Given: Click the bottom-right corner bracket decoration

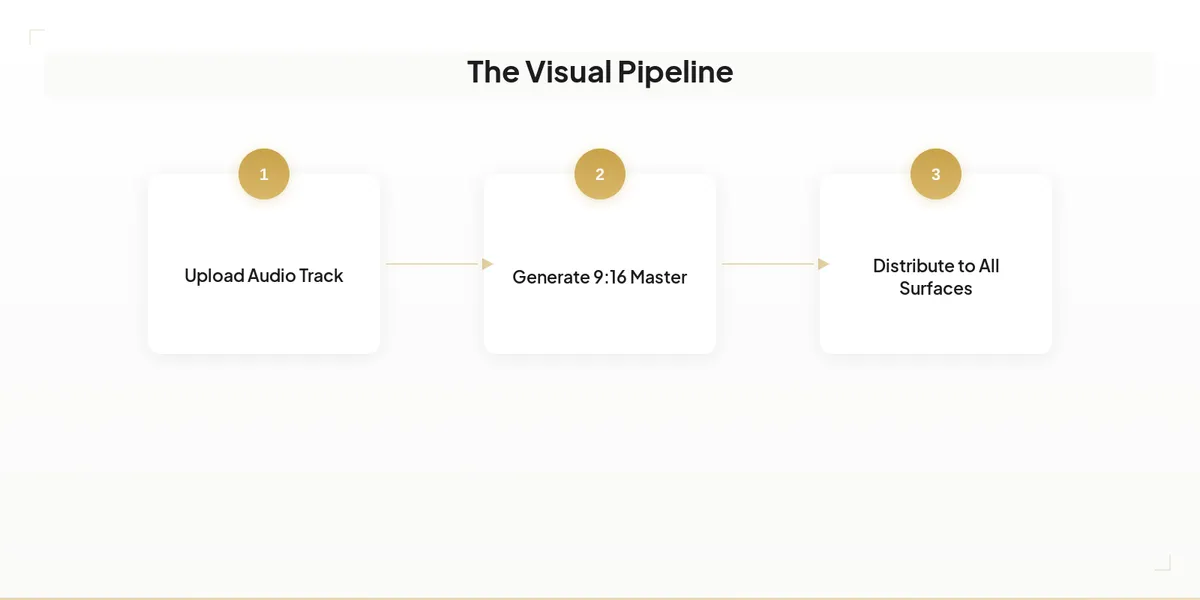Looking at the screenshot, I should pos(1163,563).
